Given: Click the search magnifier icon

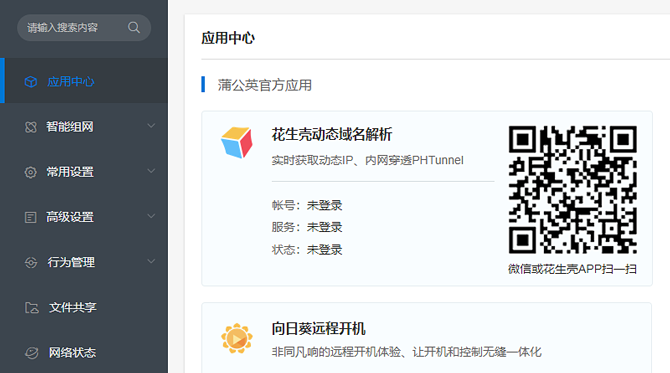Looking at the screenshot, I should point(134,28).
